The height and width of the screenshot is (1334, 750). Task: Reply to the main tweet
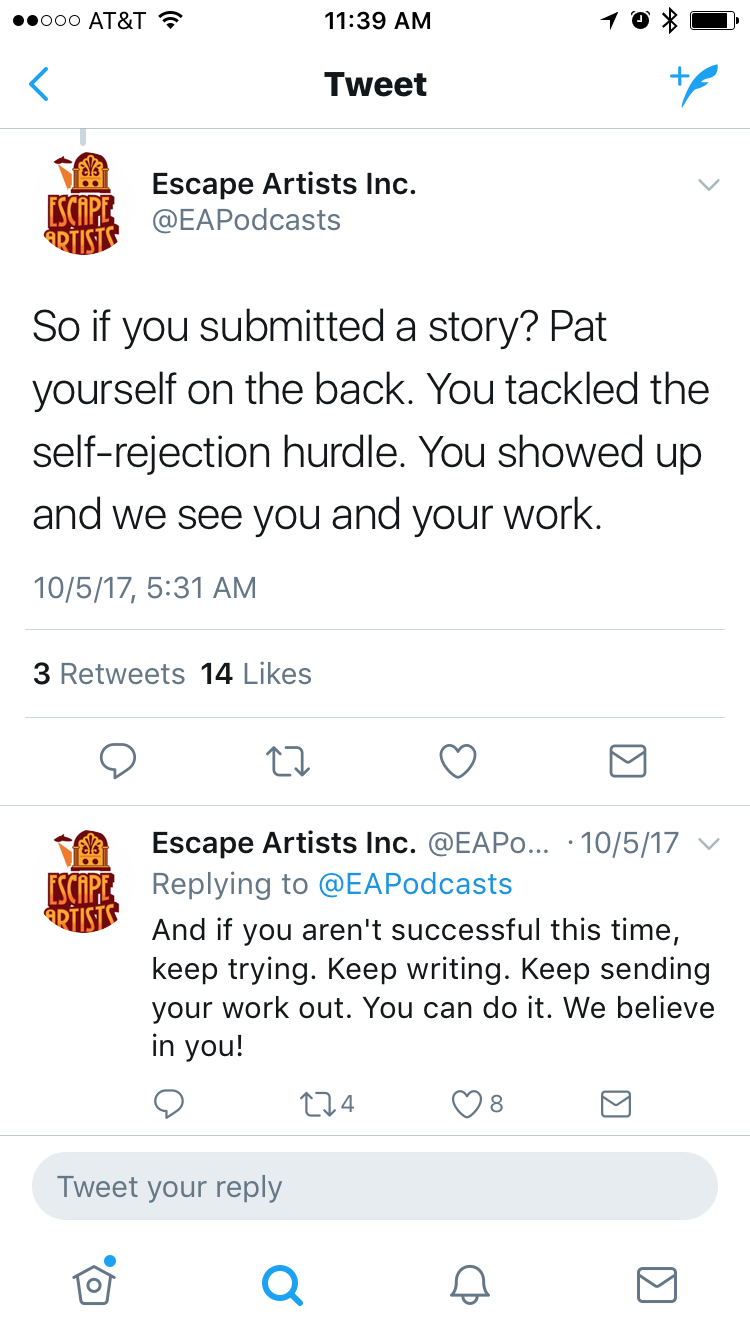coord(118,762)
